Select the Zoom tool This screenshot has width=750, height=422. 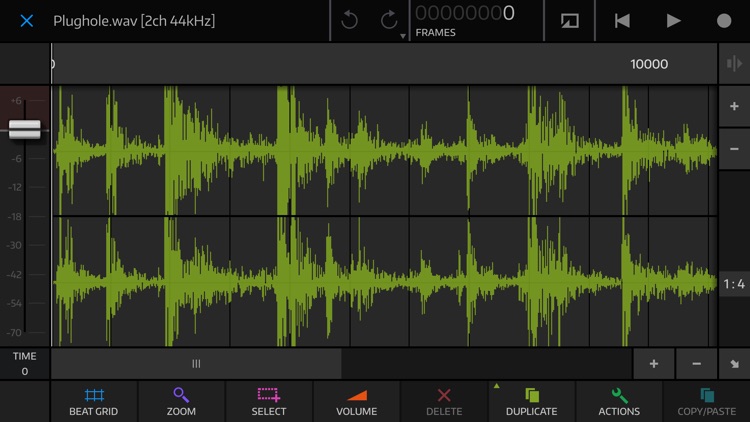(181, 402)
